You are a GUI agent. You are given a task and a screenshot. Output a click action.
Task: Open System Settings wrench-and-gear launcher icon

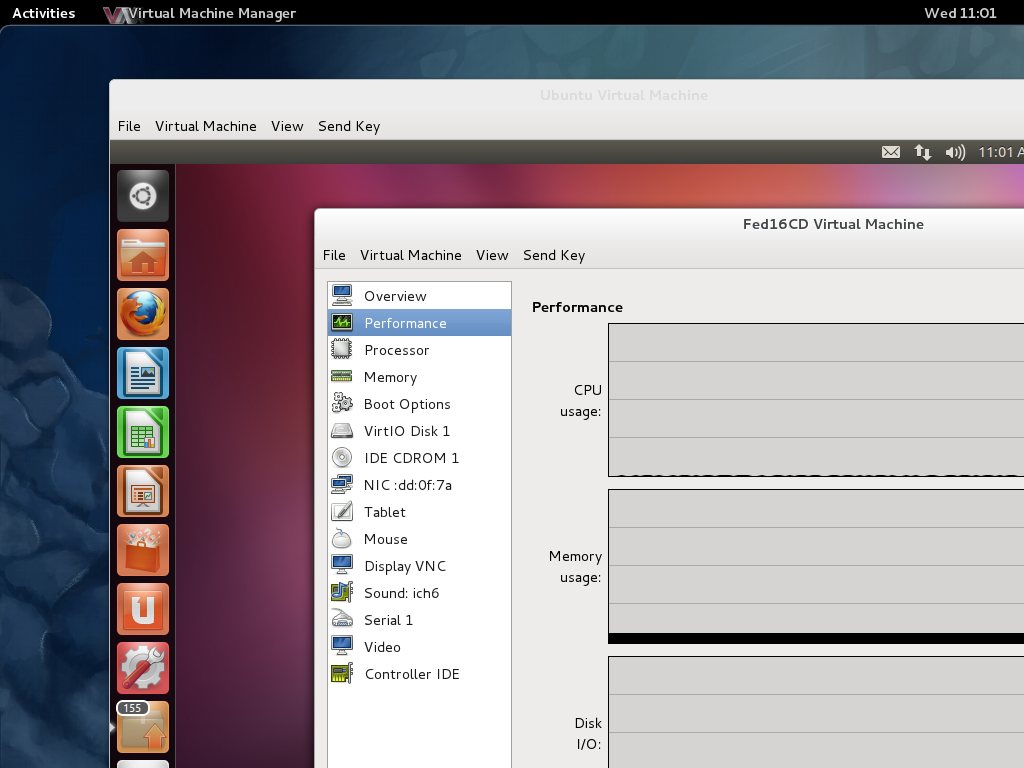(x=143, y=668)
